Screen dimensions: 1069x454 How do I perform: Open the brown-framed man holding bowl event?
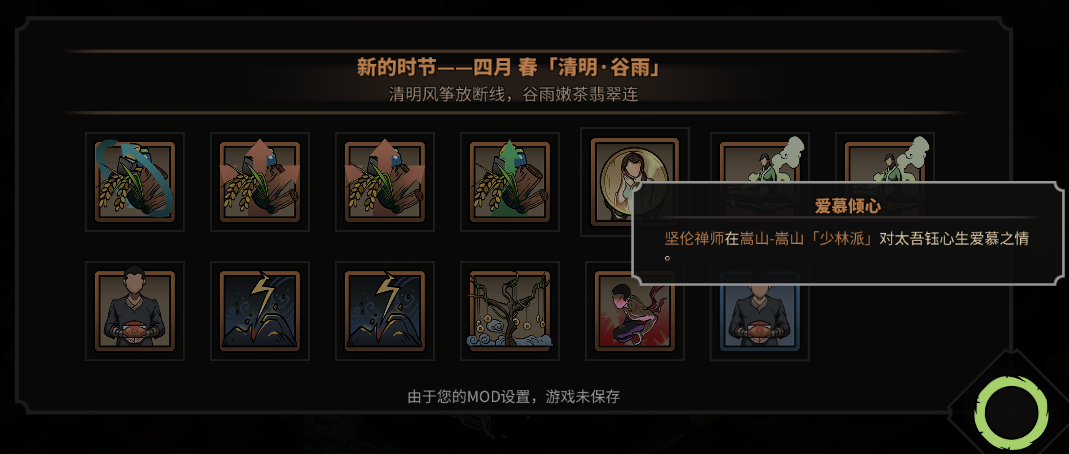pyautogui.click(x=135, y=311)
